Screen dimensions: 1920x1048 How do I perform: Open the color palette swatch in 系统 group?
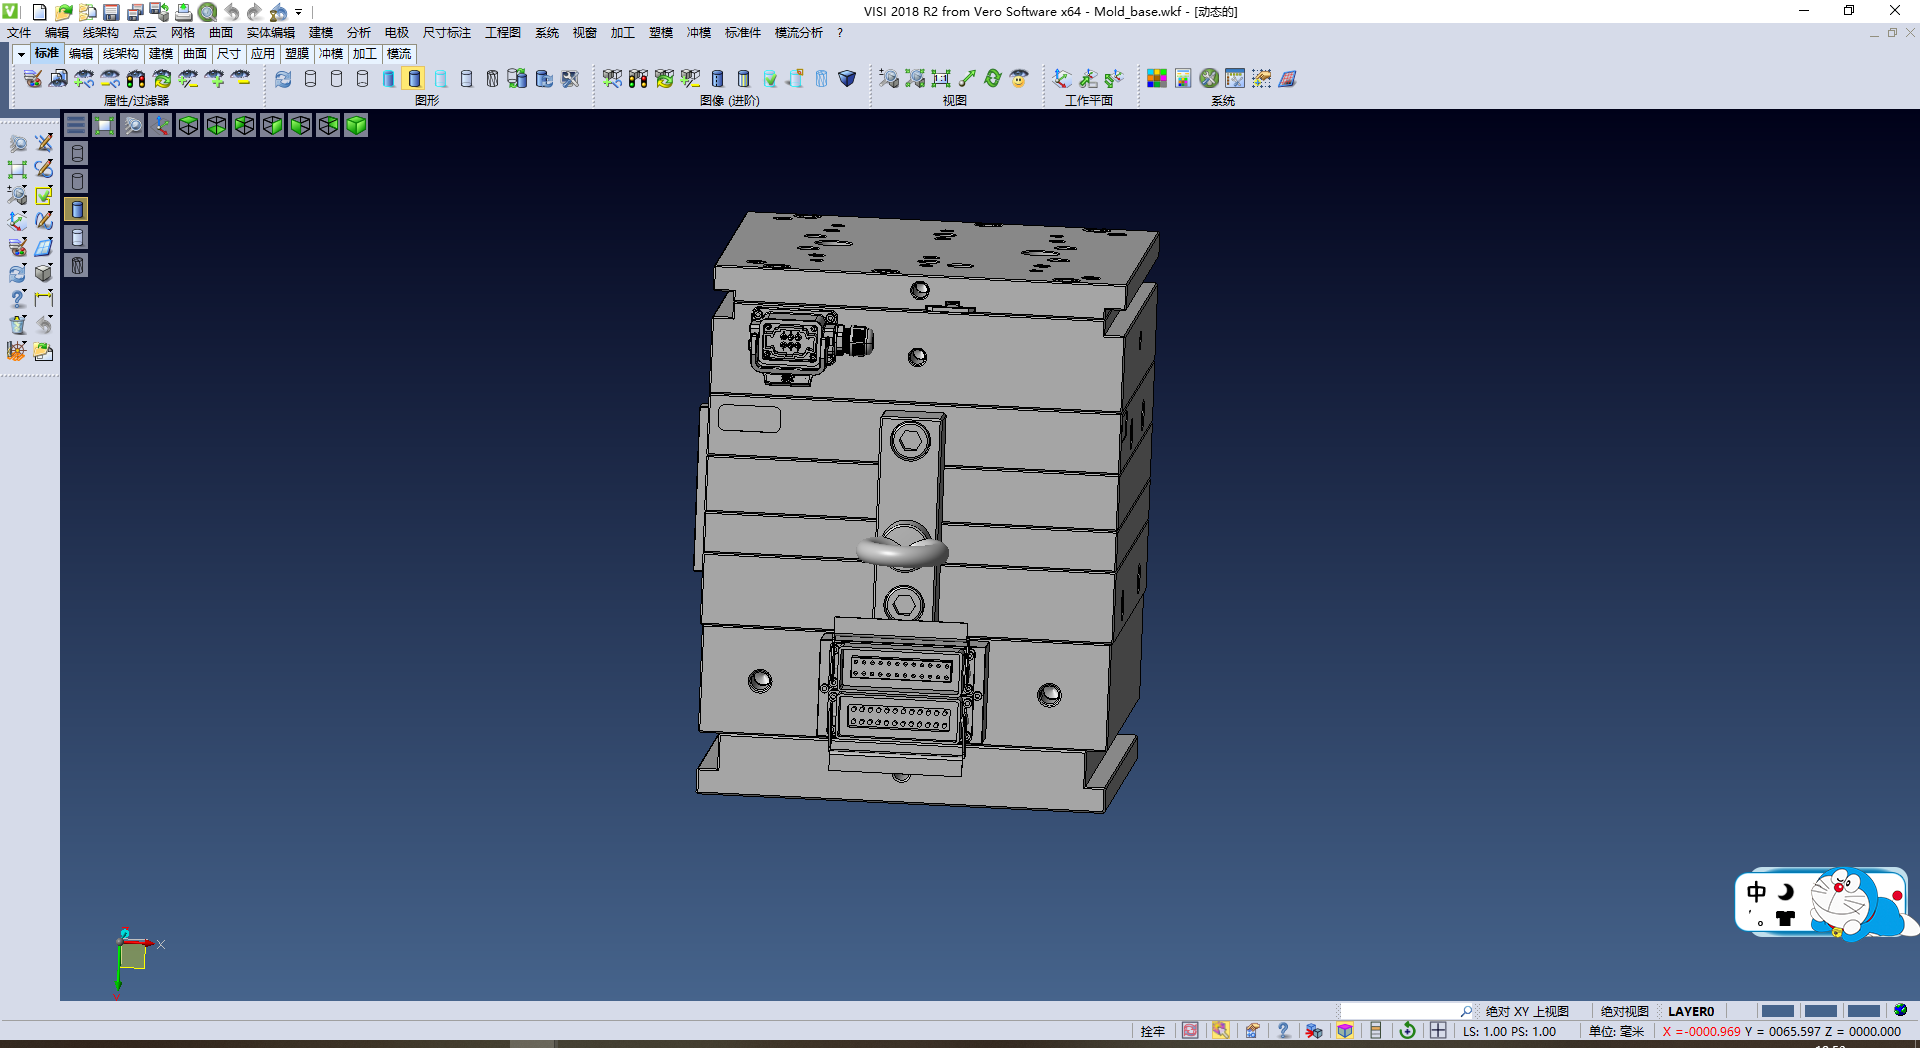click(1156, 78)
